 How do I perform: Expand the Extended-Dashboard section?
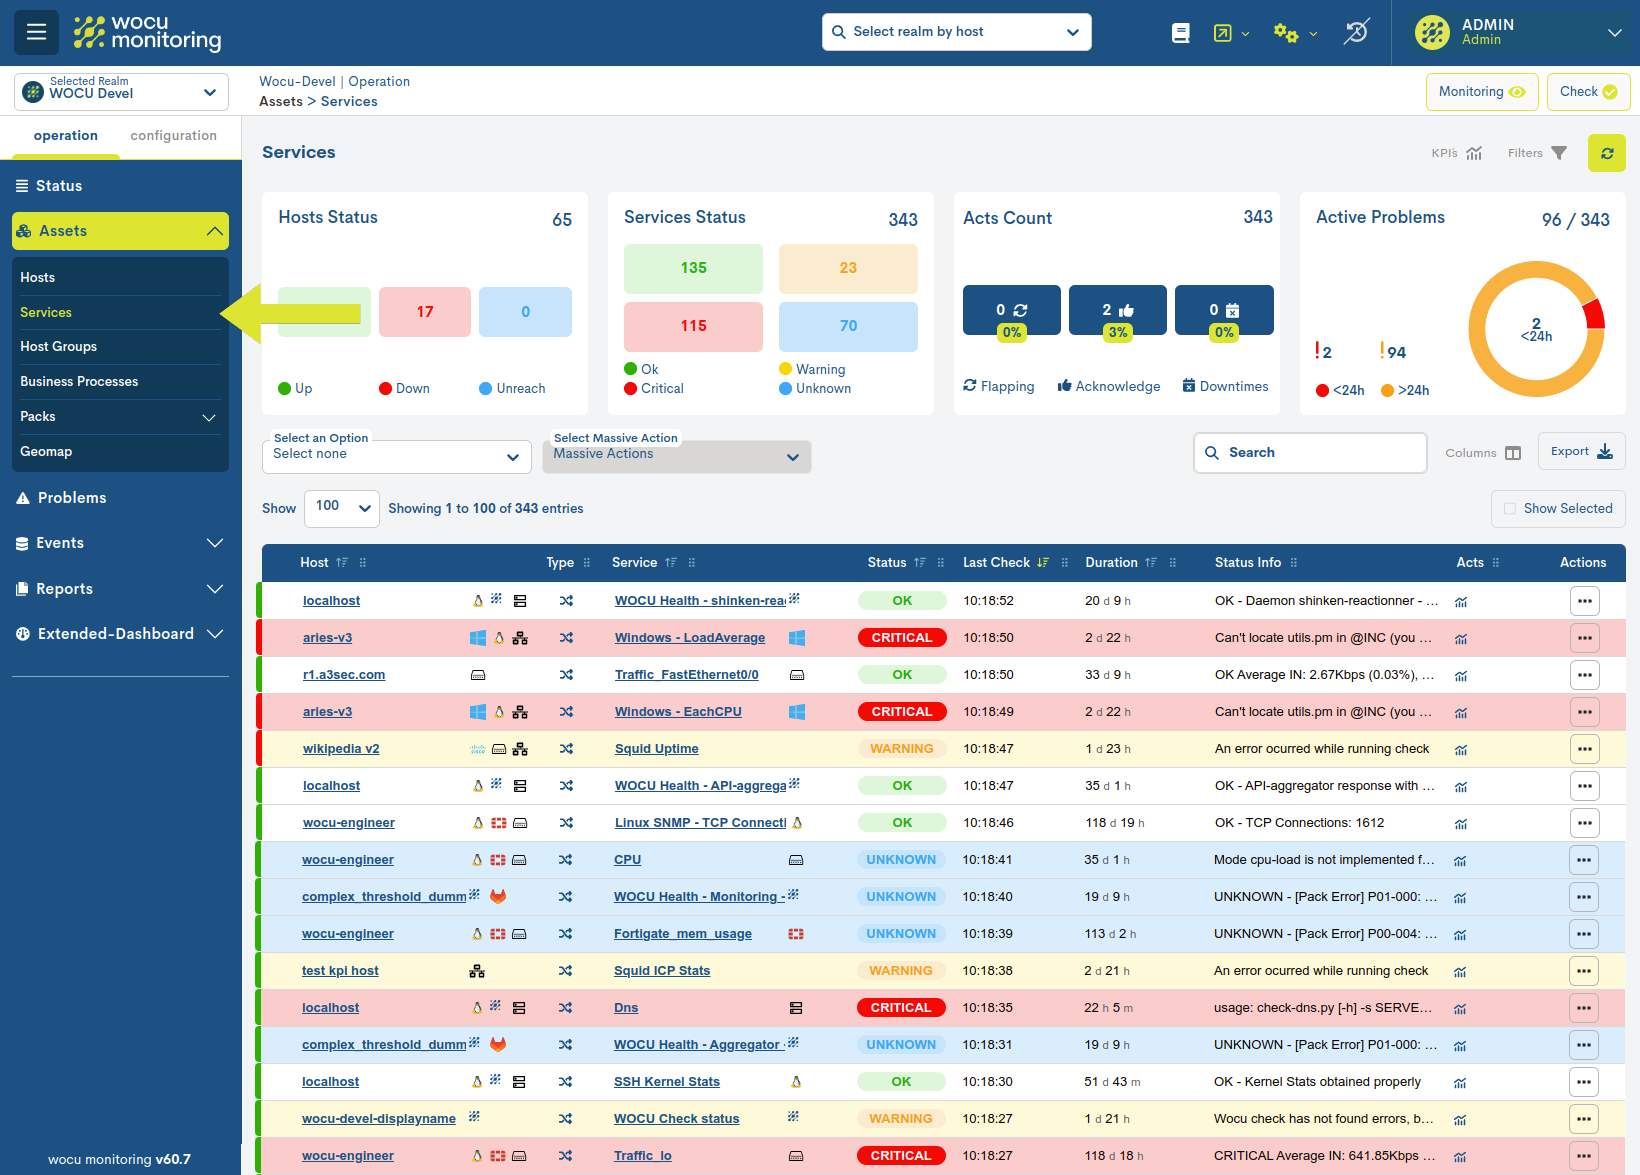[120, 634]
